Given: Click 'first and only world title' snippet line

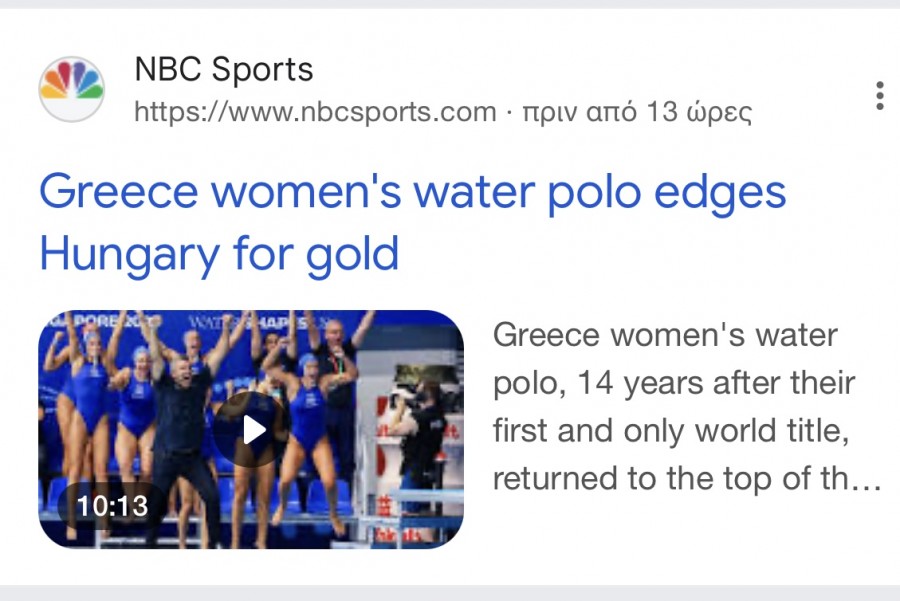Looking at the screenshot, I should click(x=671, y=431).
